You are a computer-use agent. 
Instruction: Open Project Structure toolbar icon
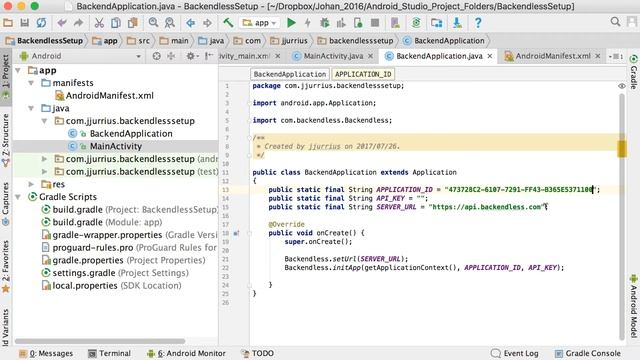click(x=437, y=23)
